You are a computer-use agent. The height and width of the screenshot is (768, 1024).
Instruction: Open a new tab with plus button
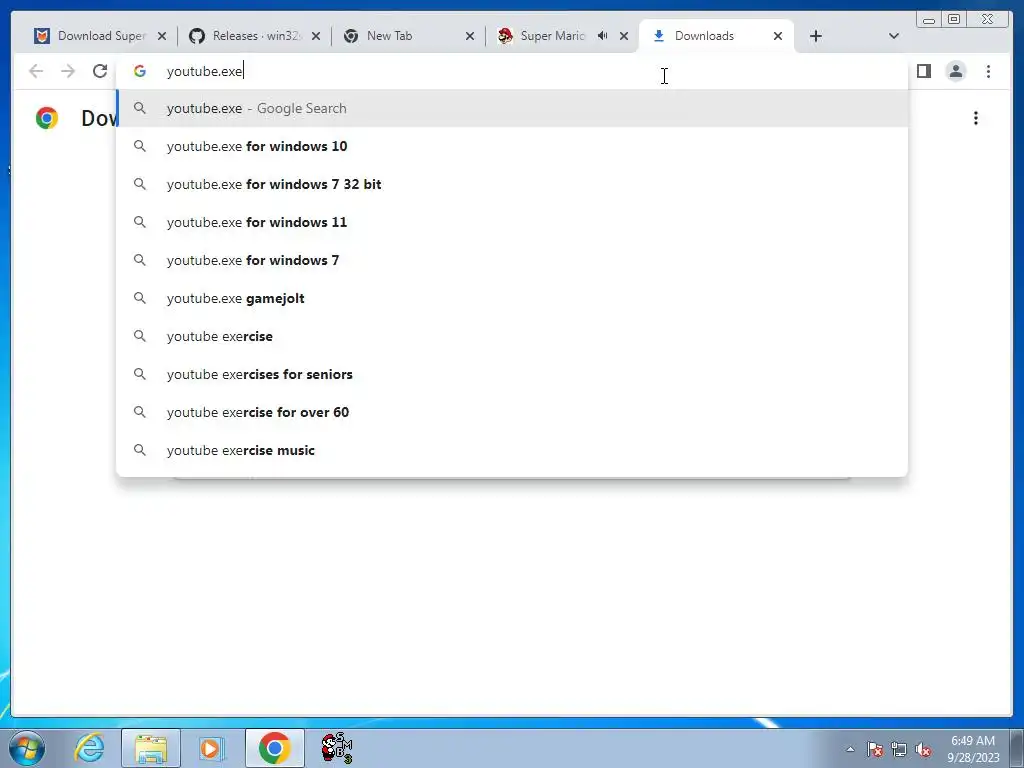(816, 36)
